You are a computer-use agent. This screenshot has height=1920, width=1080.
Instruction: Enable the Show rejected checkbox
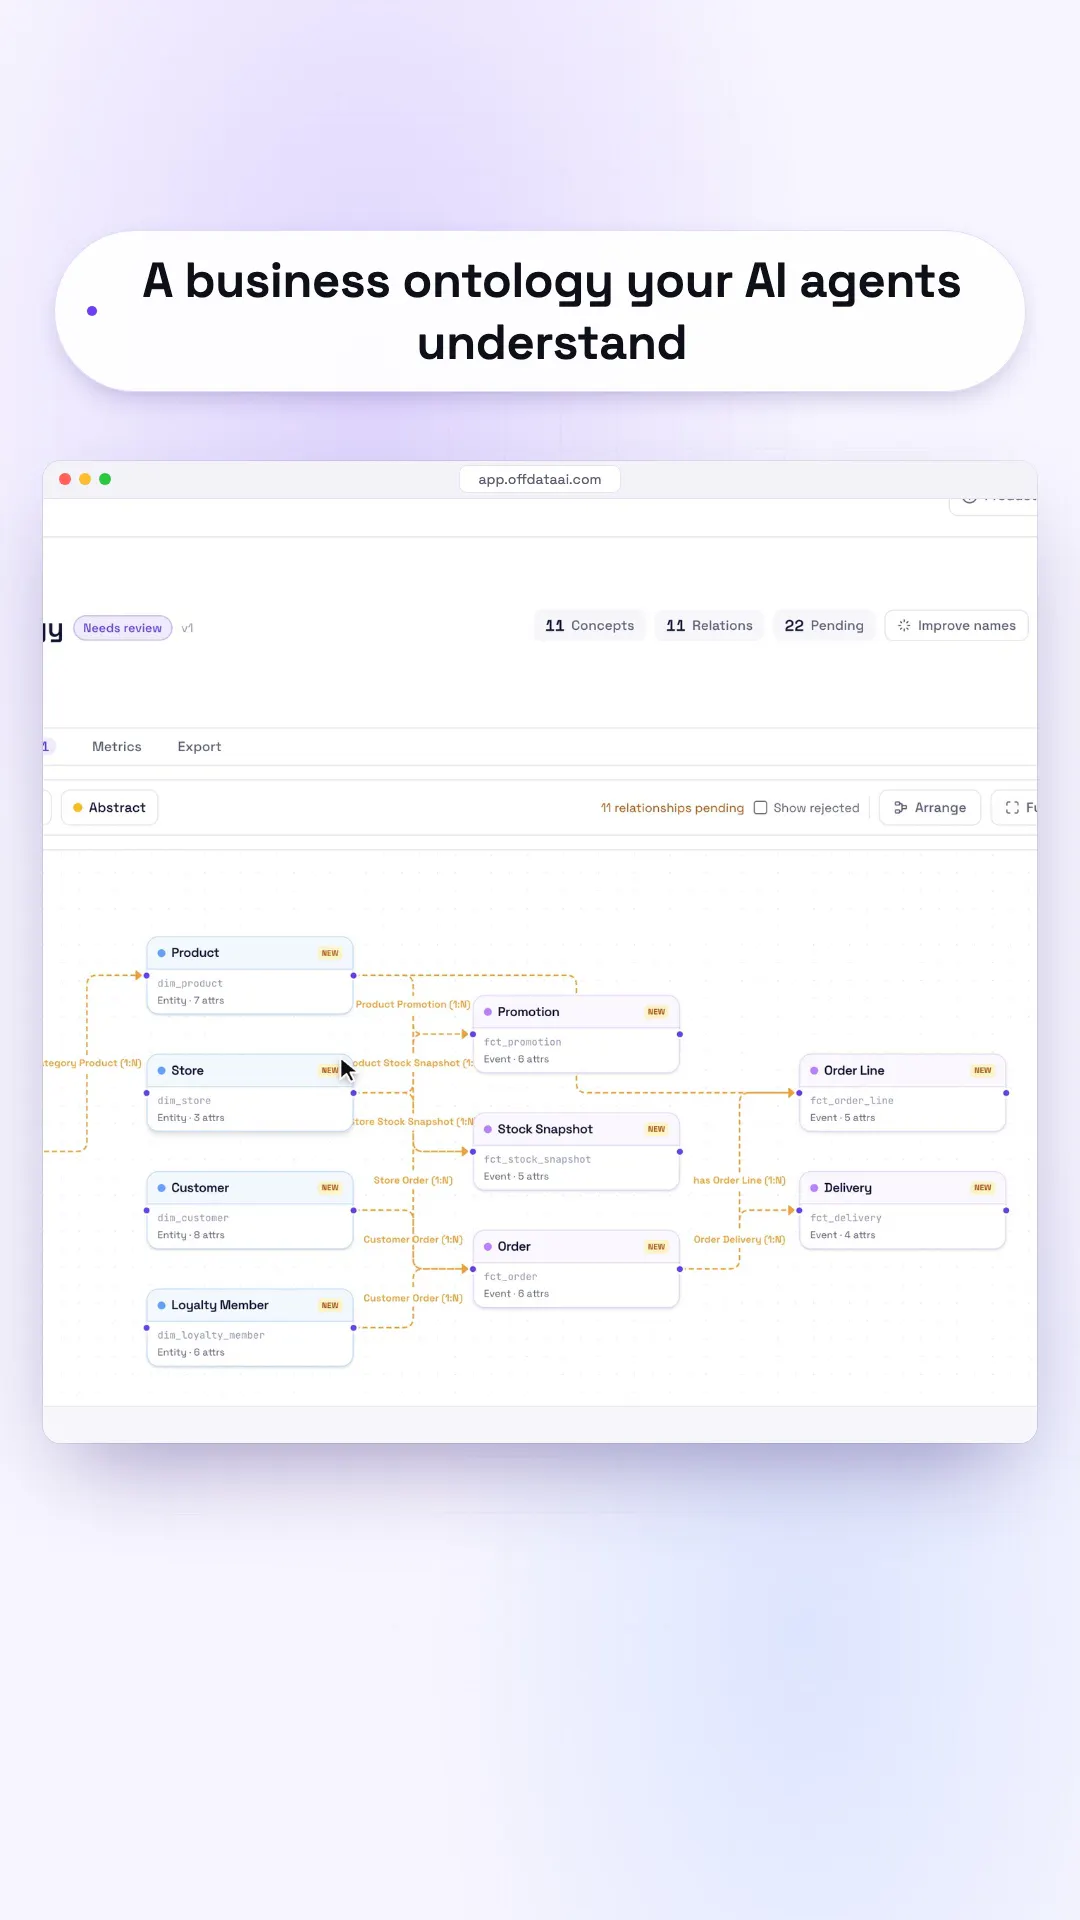(x=760, y=808)
